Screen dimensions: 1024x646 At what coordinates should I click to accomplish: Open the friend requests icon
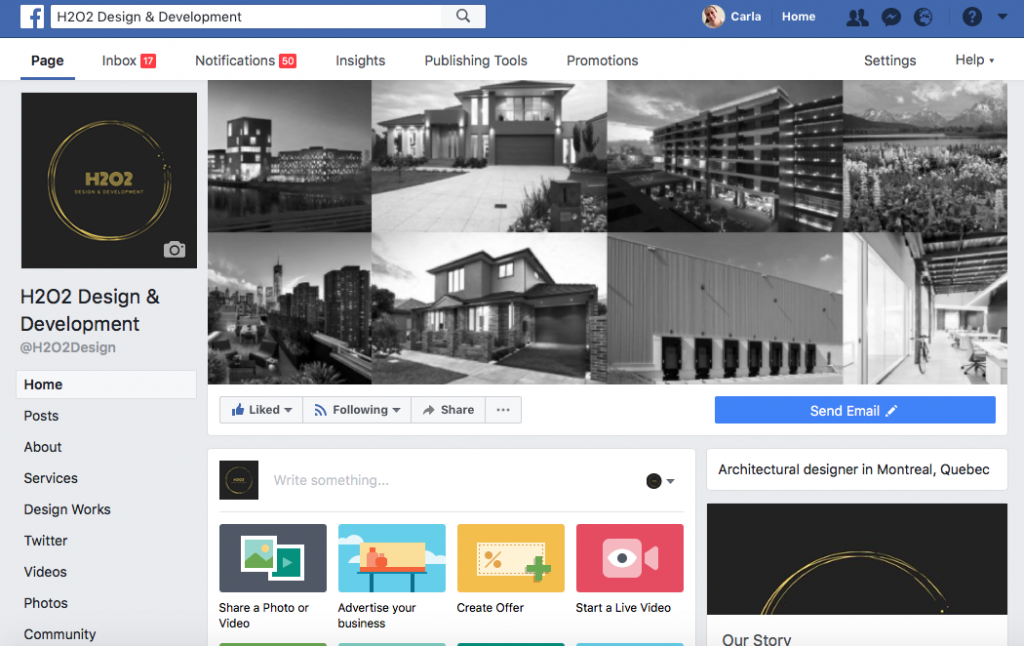tap(857, 17)
